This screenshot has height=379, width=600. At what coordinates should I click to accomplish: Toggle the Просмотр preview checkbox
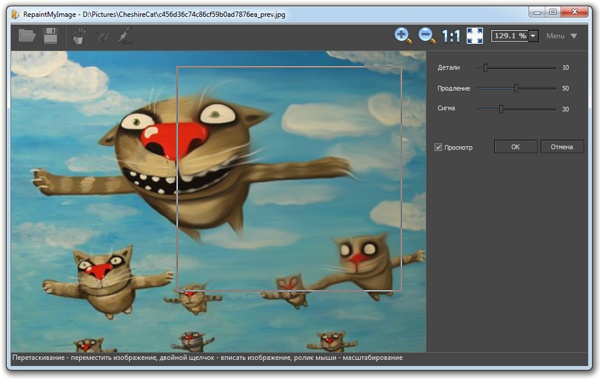(438, 147)
